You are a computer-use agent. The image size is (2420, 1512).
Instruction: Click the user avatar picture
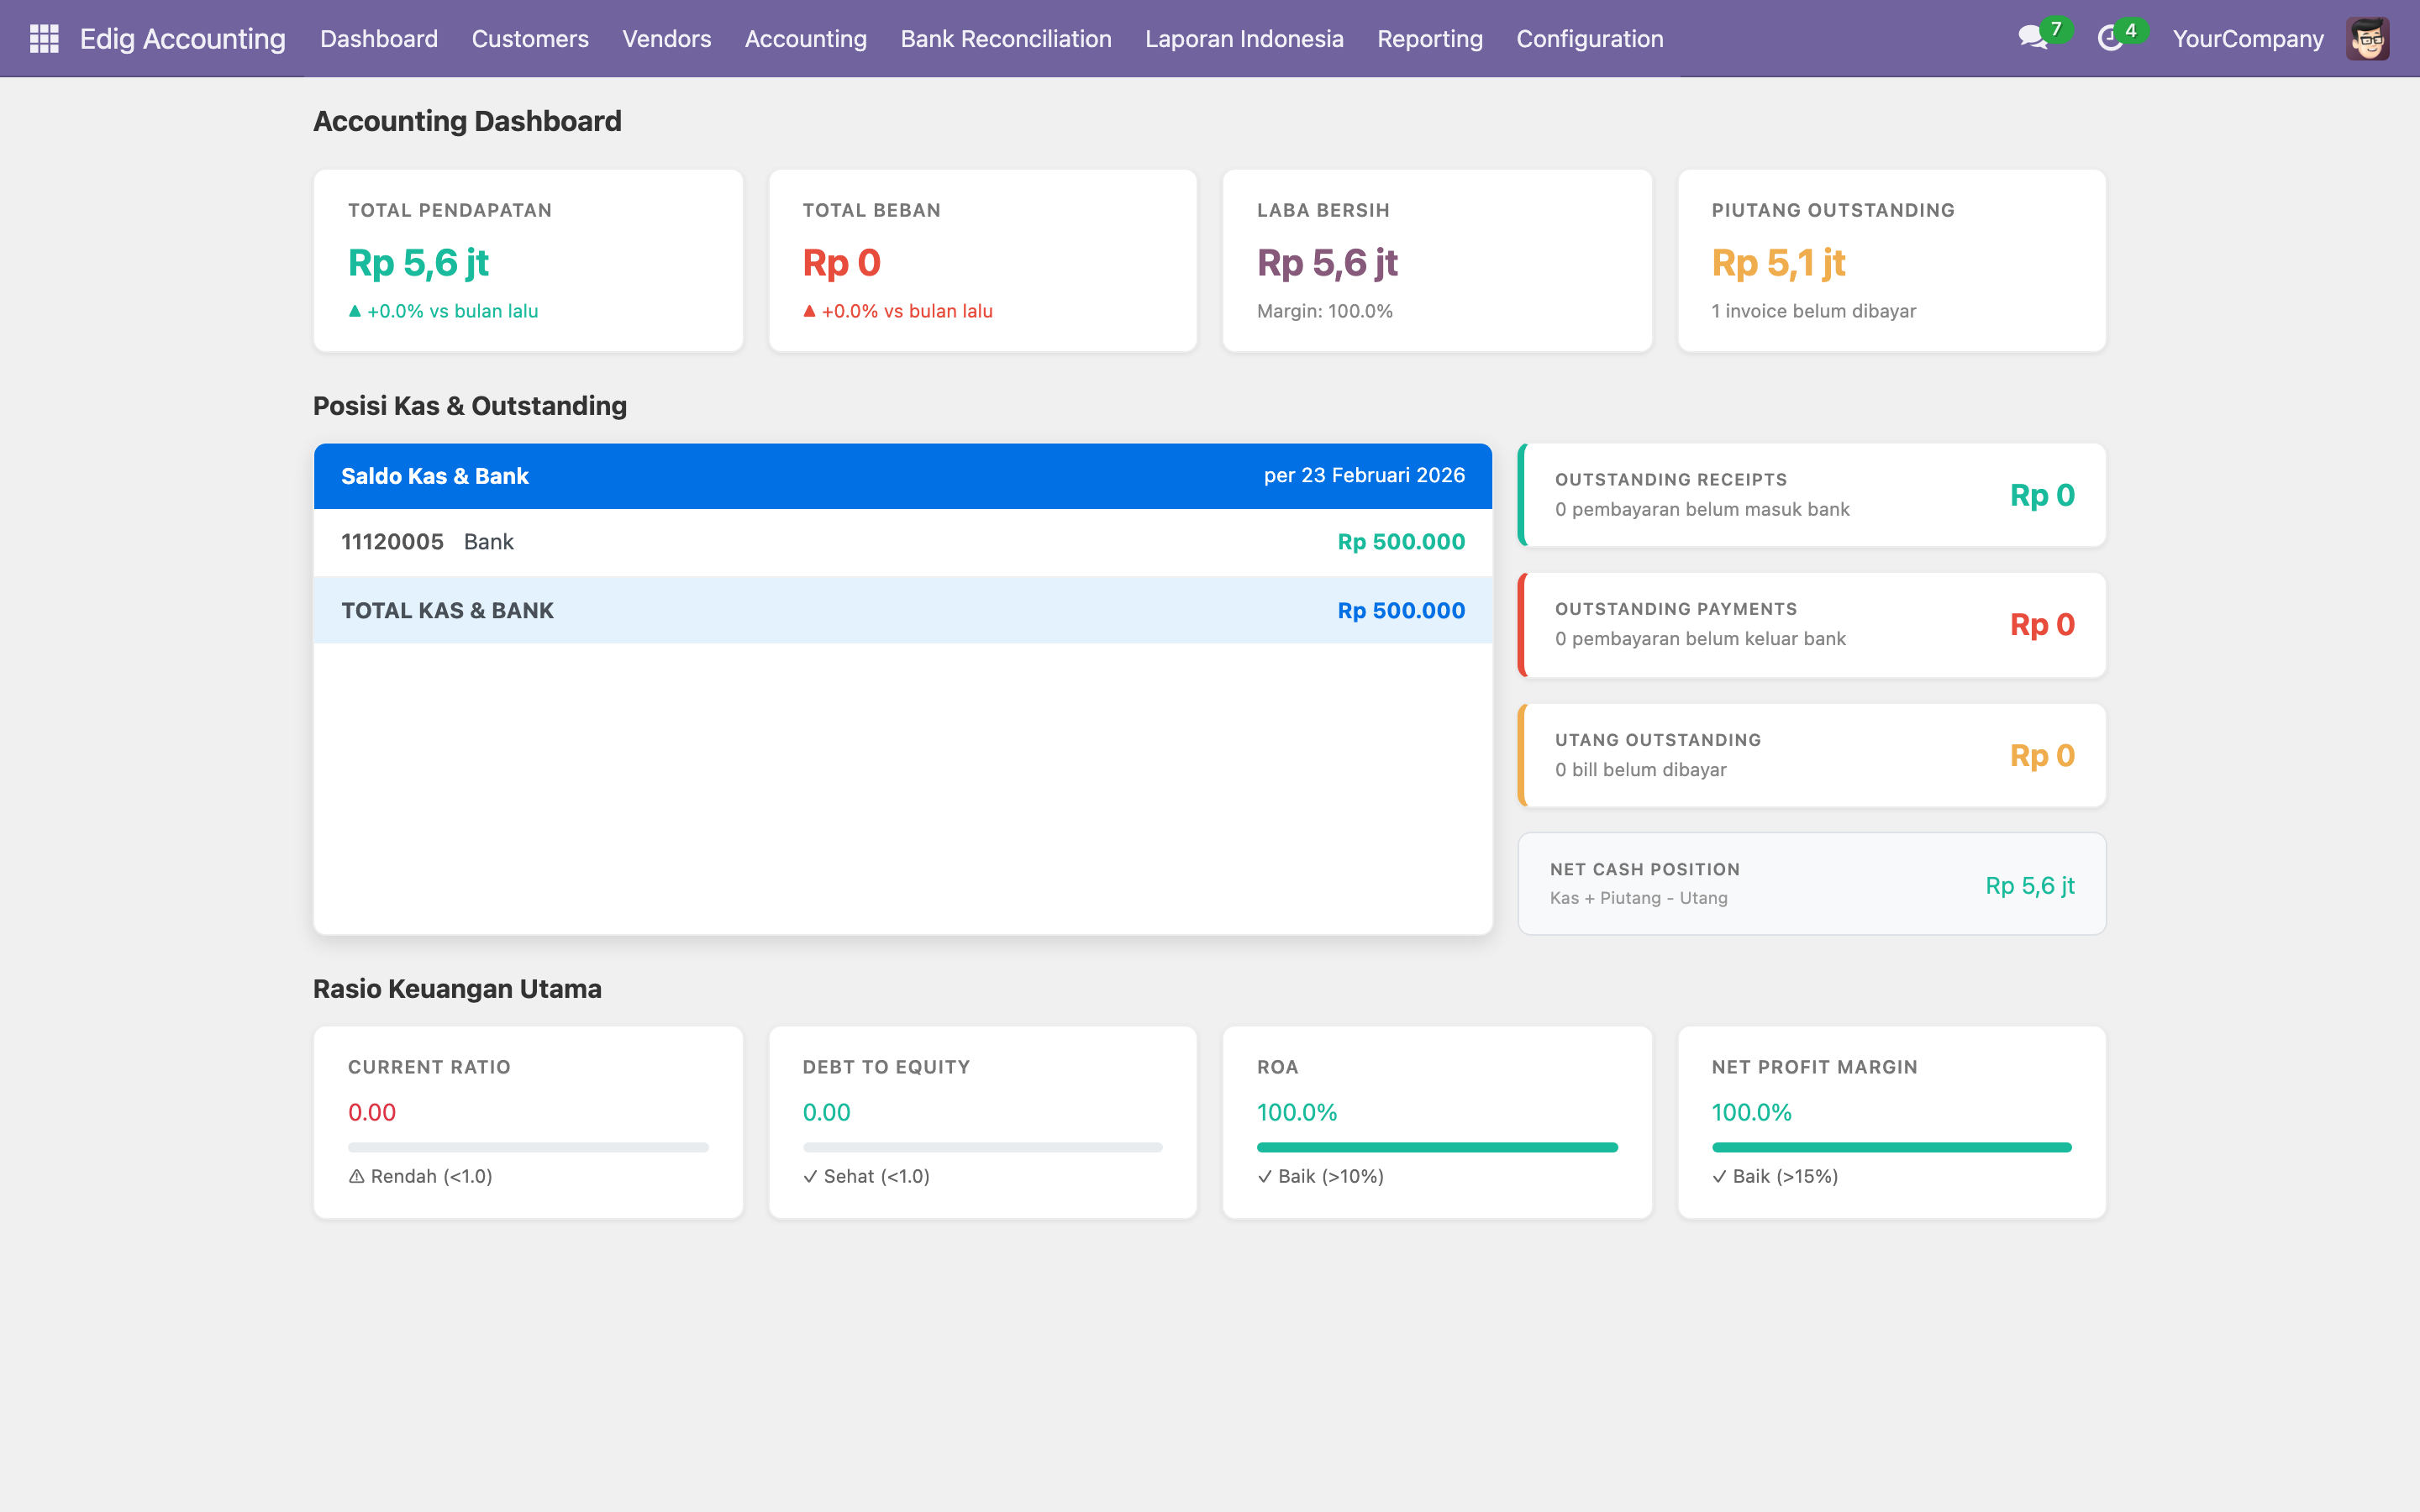point(2366,38)
